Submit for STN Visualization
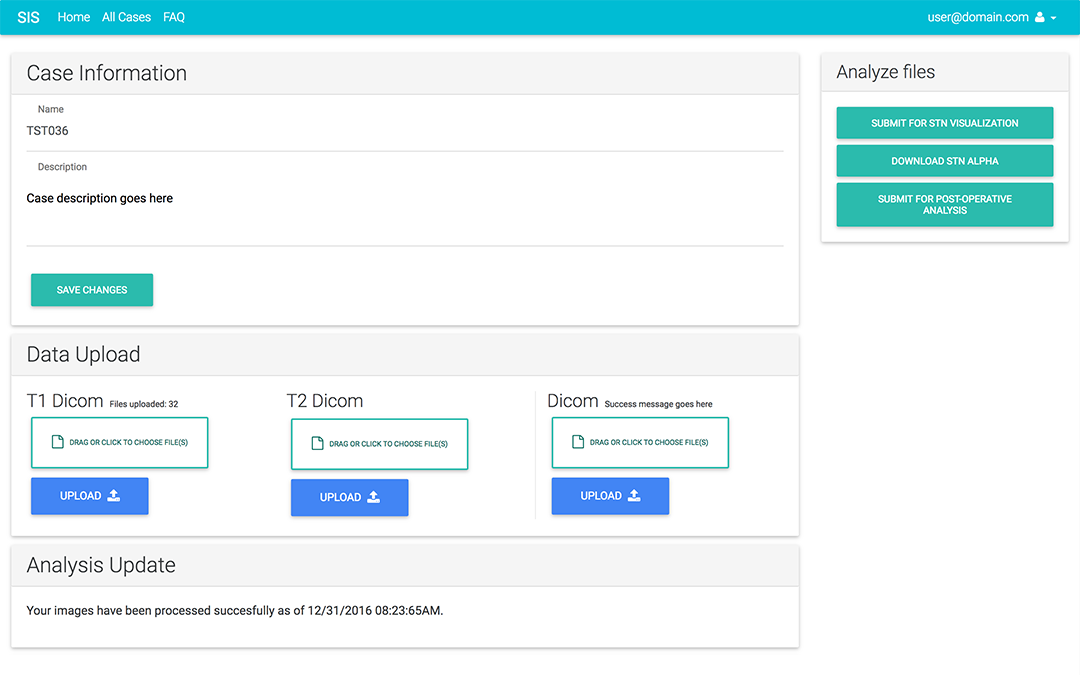The width and height of the screenshot is (1080, 675). point(944,123)
